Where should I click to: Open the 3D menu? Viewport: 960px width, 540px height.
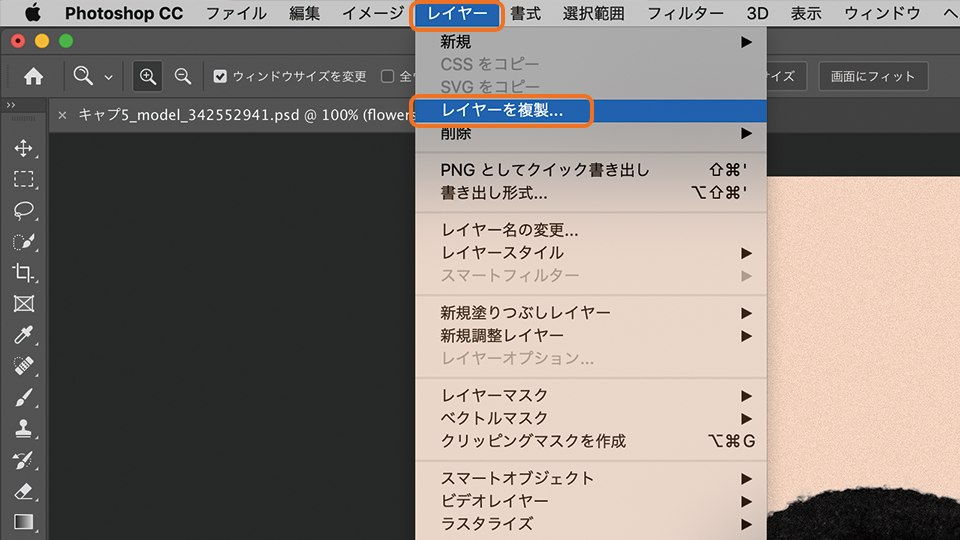(757, 13)
